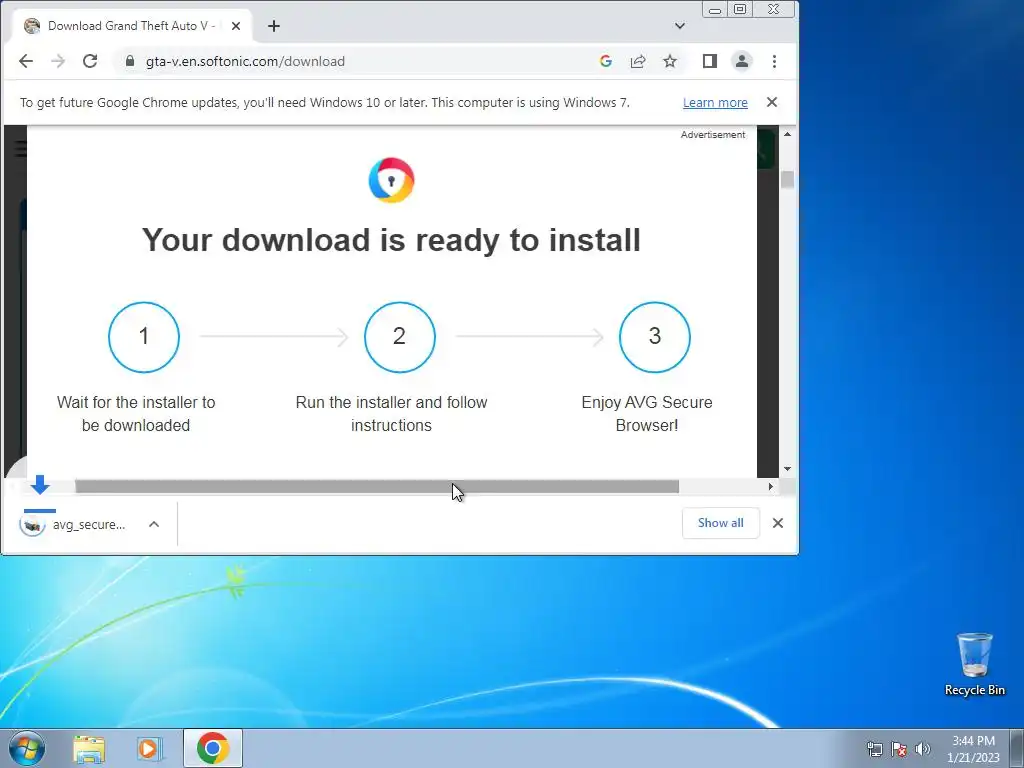Follow the Learn more link

[715, 103]
